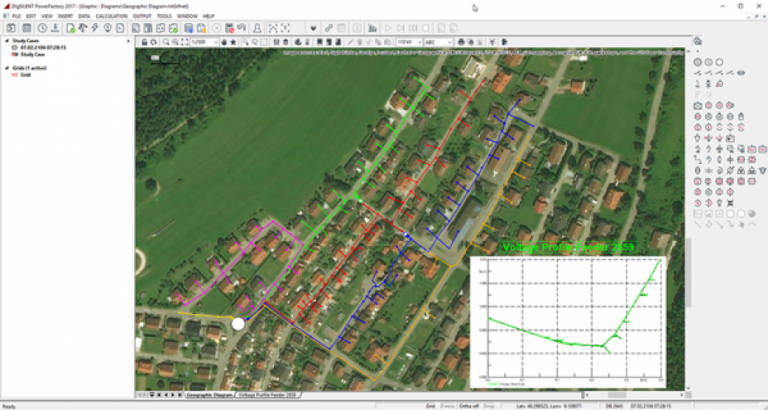Select the Grid item under Grids
Image resolution: width=768 pixels, height=410 pixels.
27,74
